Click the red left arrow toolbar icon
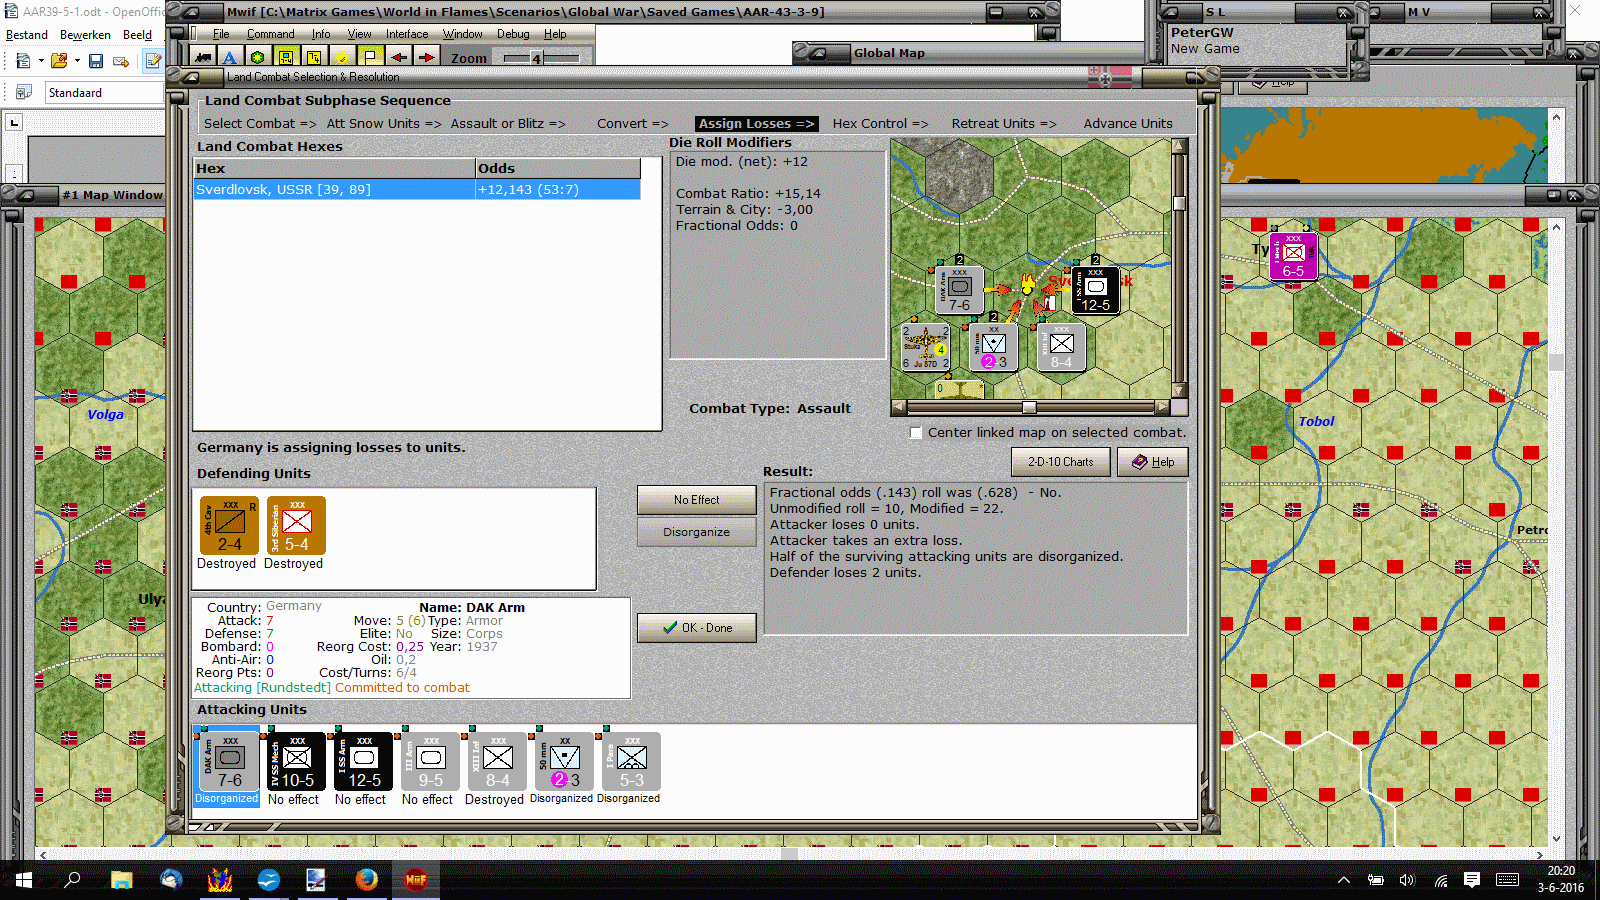 point(399,58)
